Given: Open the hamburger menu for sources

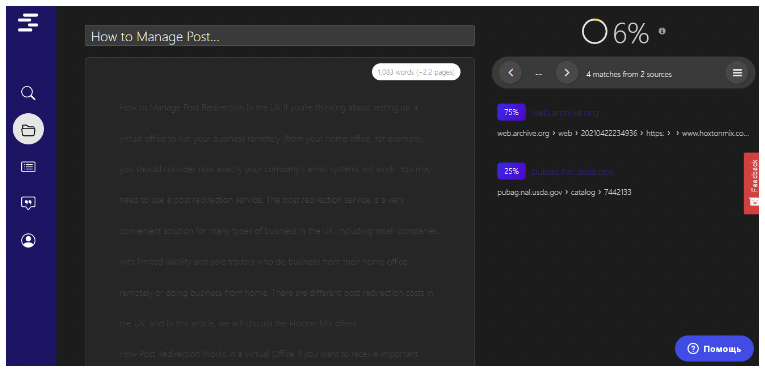Looking at the screenshot, I should pyautogui.click(x=737, y=73).
